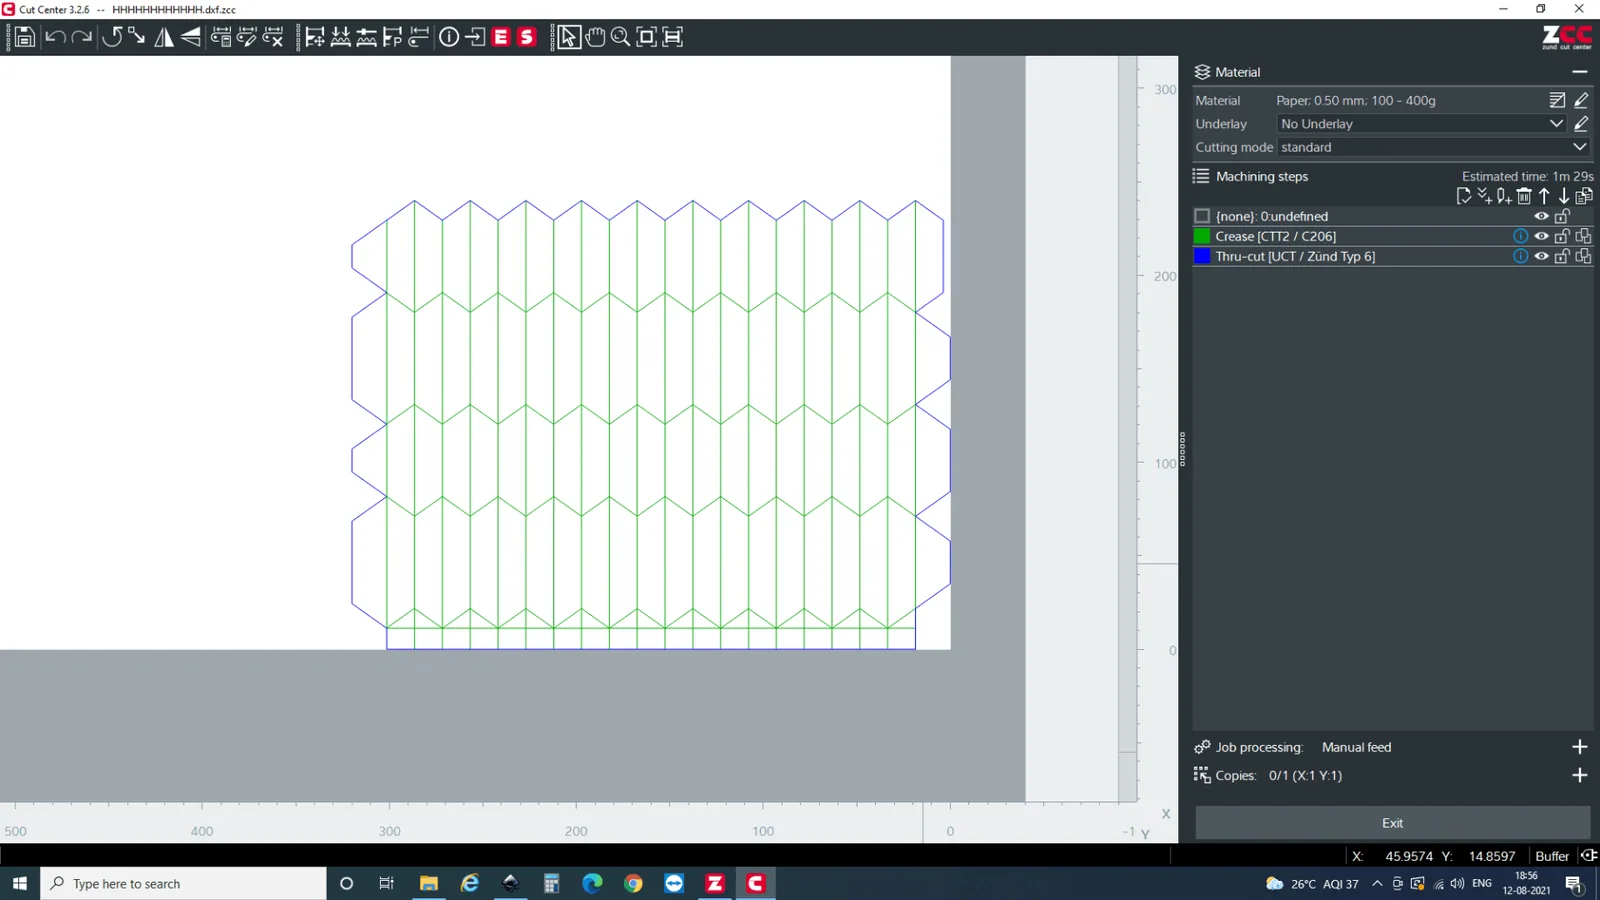Rotate the design with the curved arrow icon
The image size is (1600, 900).
tap(111, 38)
